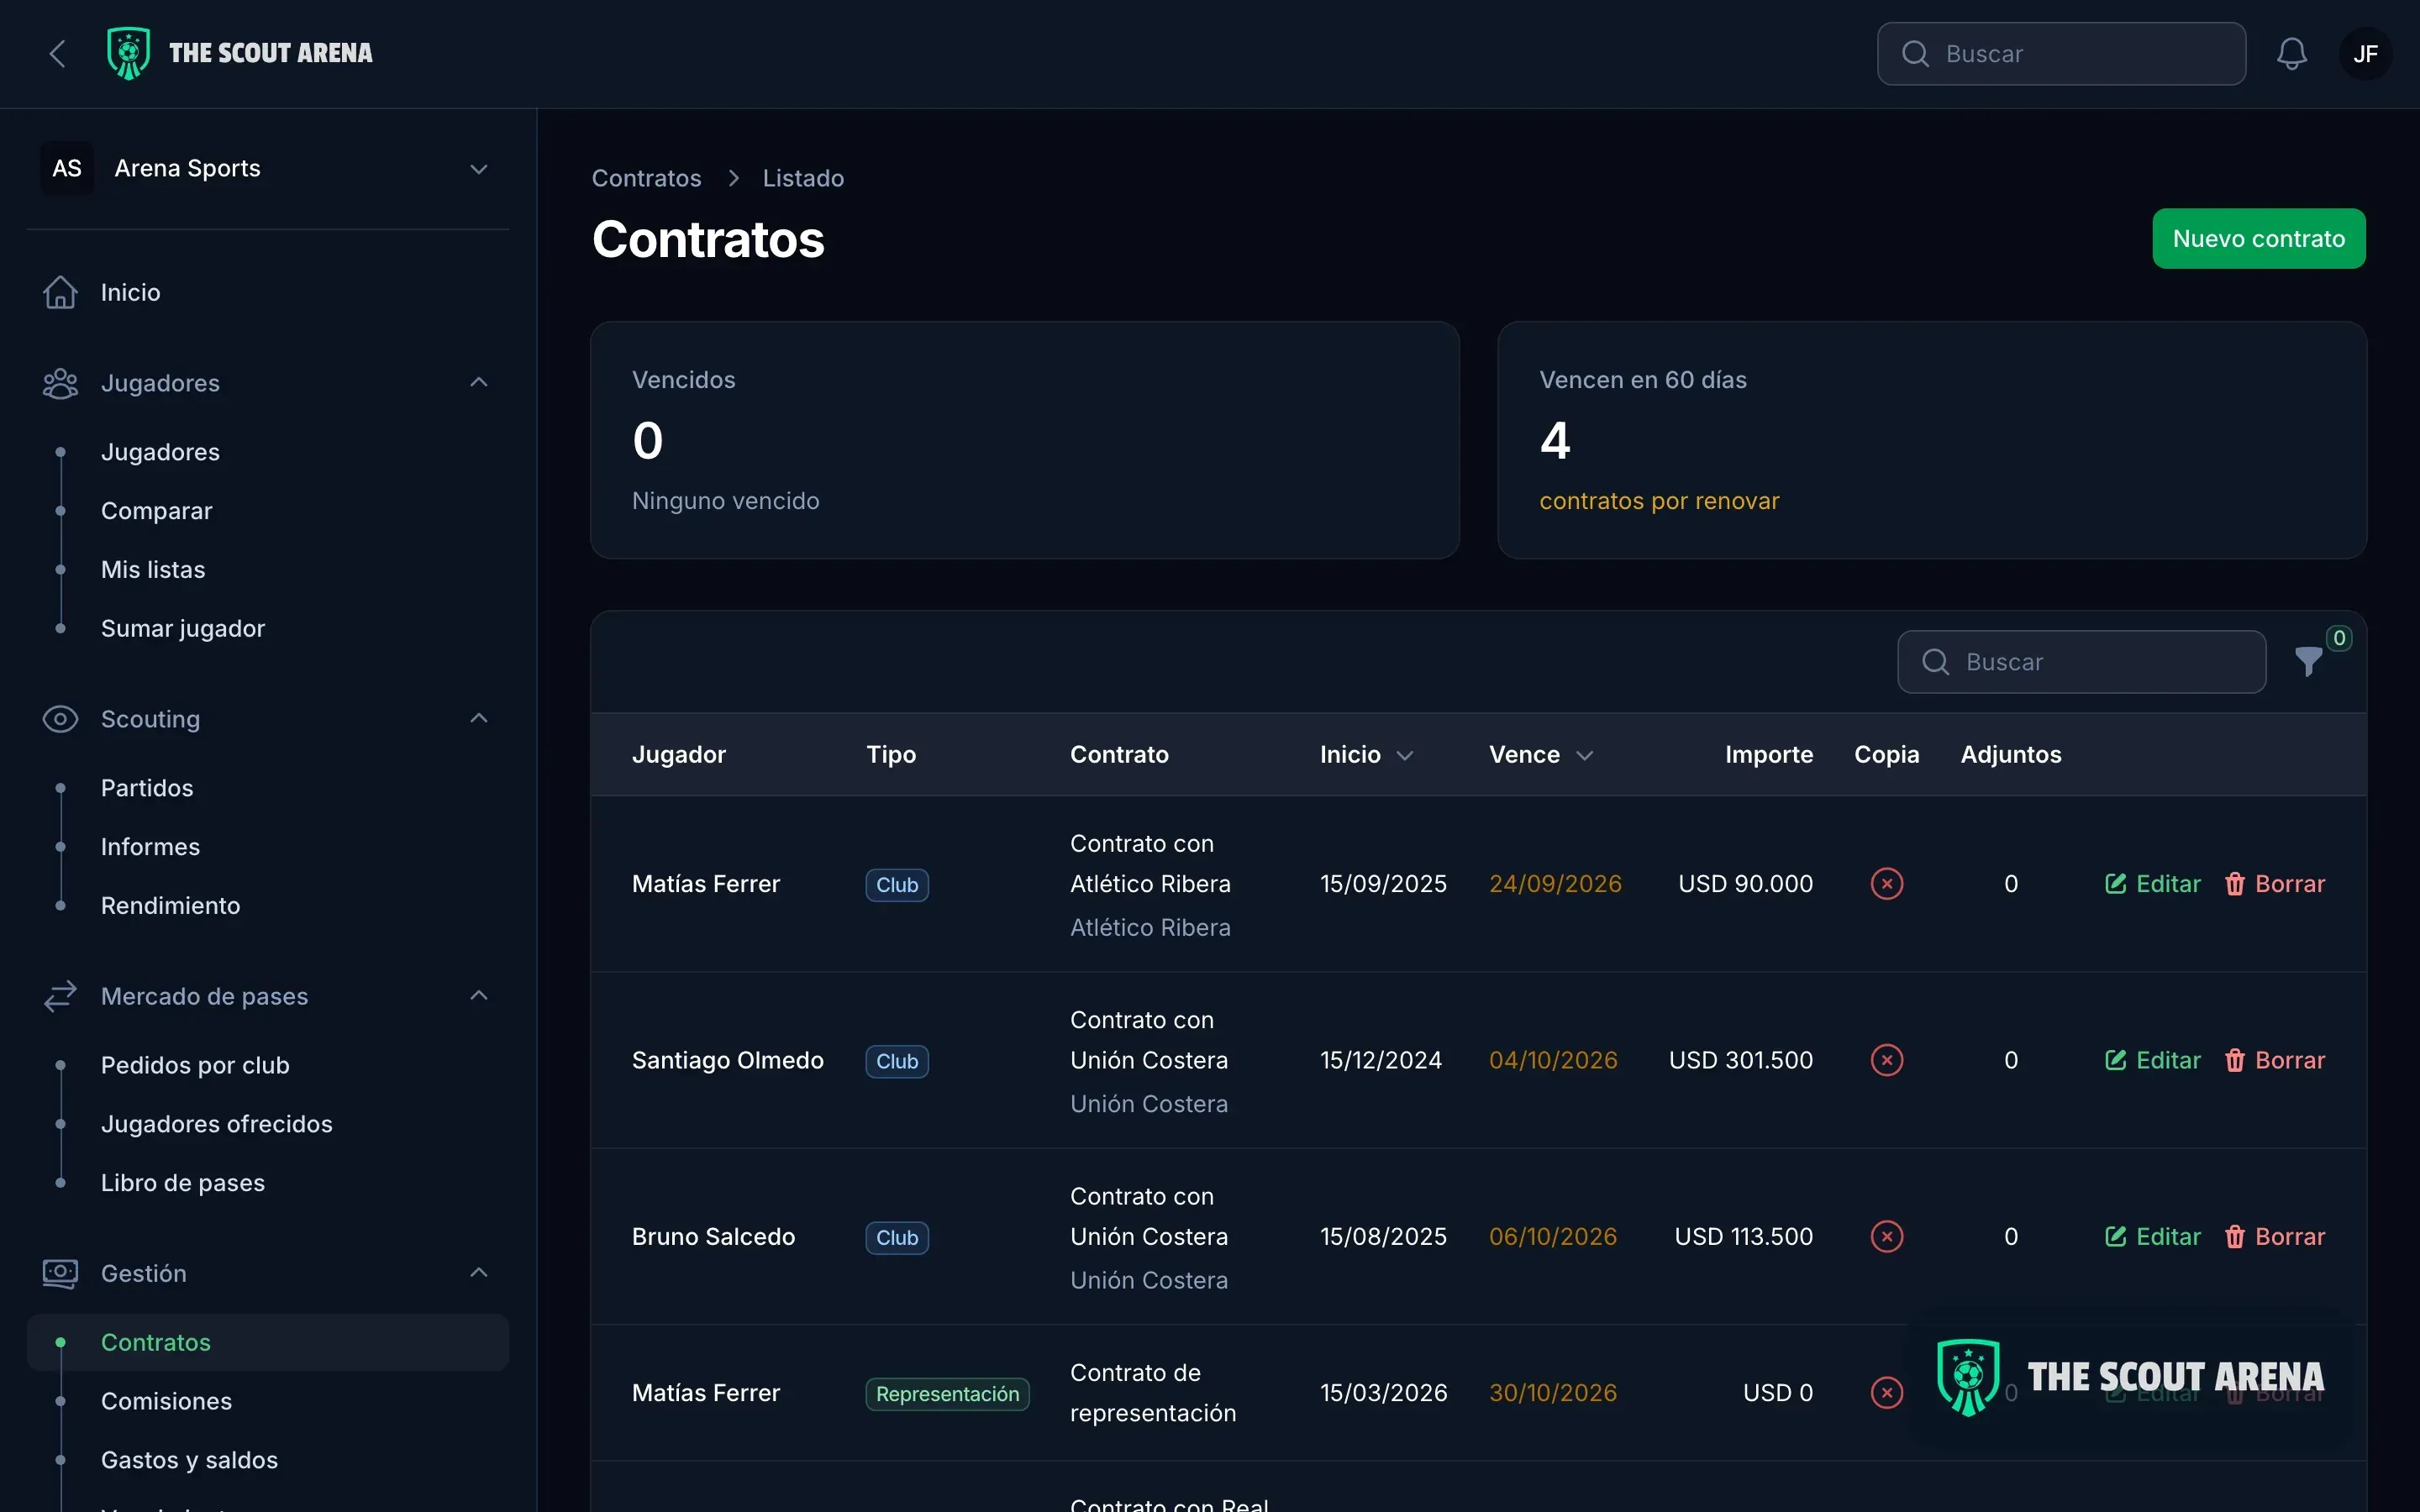Screen dimensions: 2420x1512
Task: Click the Inicio home icon
Action: [x=60, y=292]
